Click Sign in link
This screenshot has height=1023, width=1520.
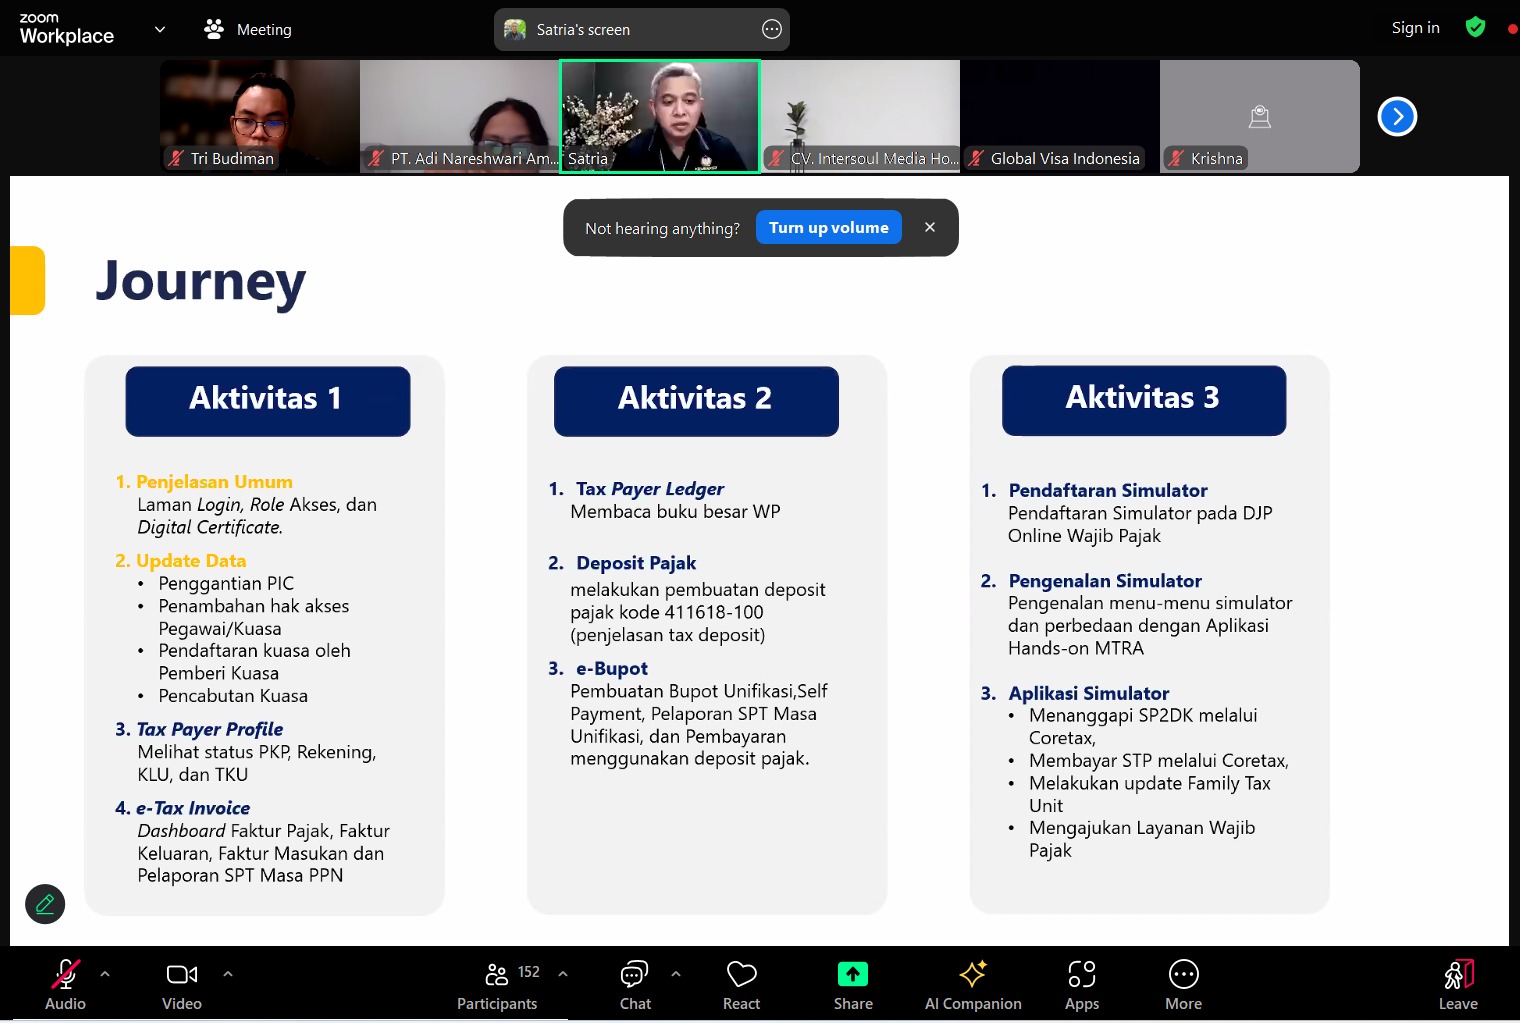coord(1415,28)
